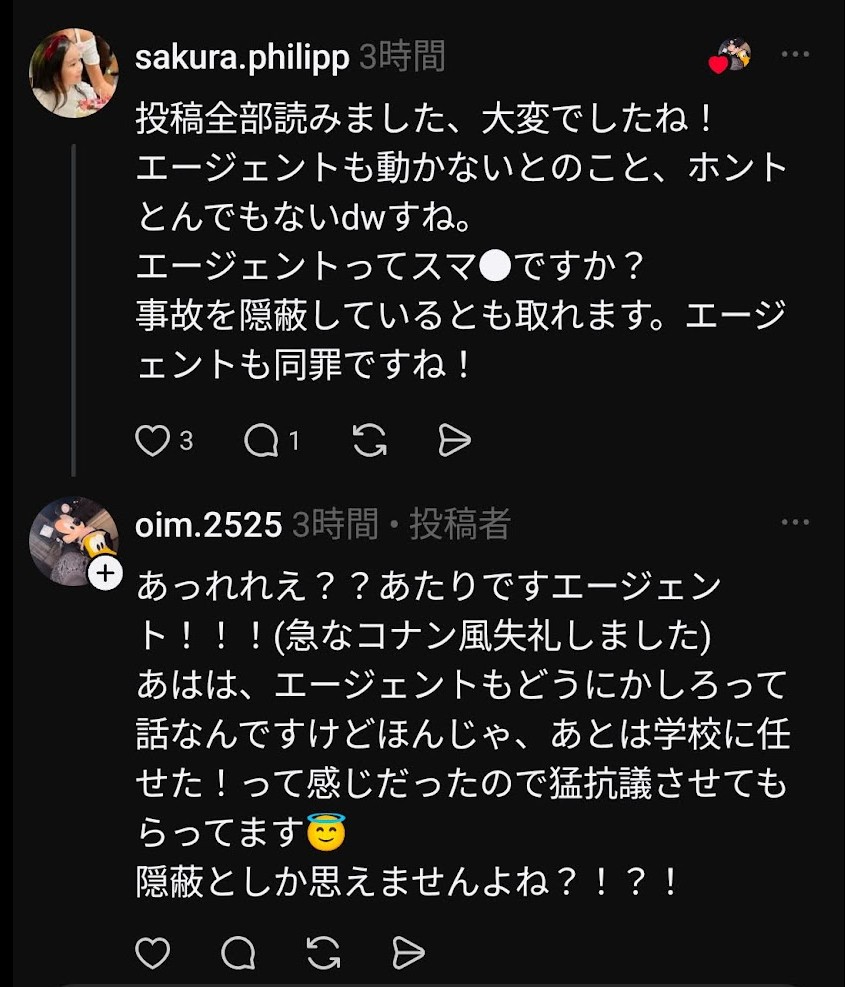Open more options for oim.2525's reply
The width and height of the screenshot is (845, 987).
click(x=795, y=522)
